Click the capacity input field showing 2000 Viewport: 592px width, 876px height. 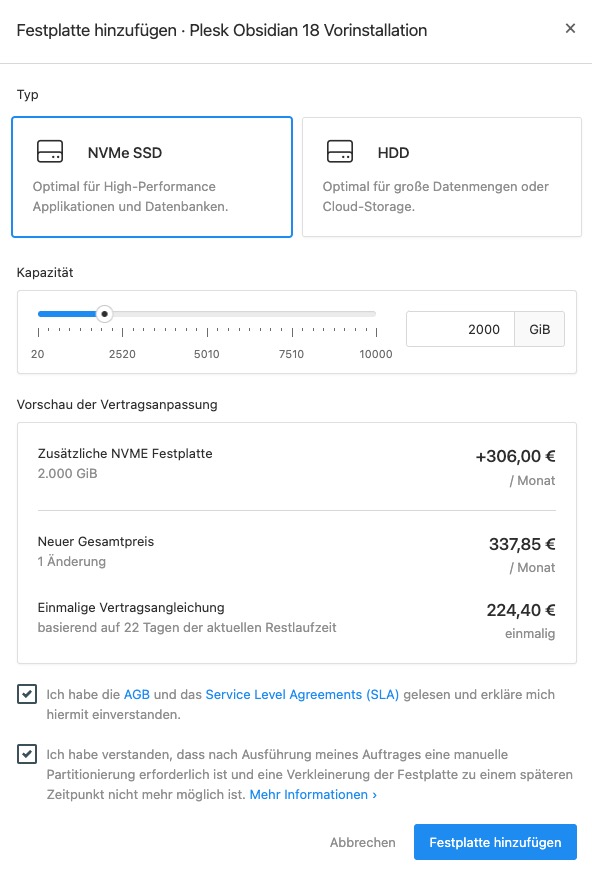460,329
